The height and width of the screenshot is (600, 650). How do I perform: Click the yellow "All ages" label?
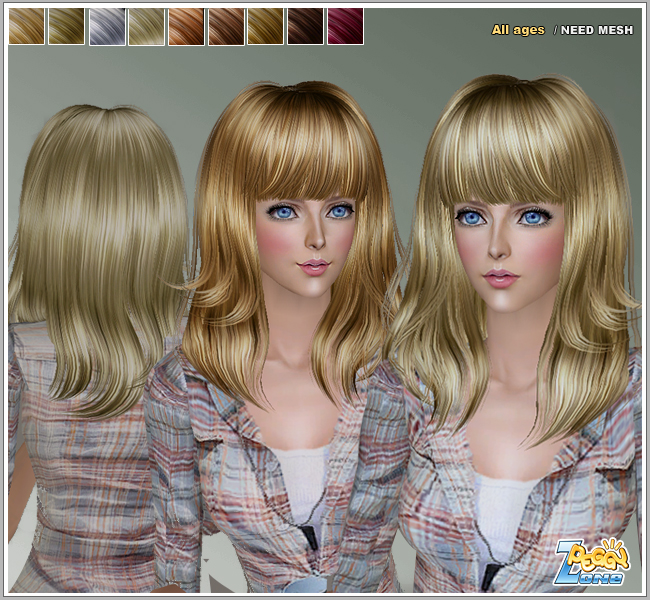click(518, 30)
